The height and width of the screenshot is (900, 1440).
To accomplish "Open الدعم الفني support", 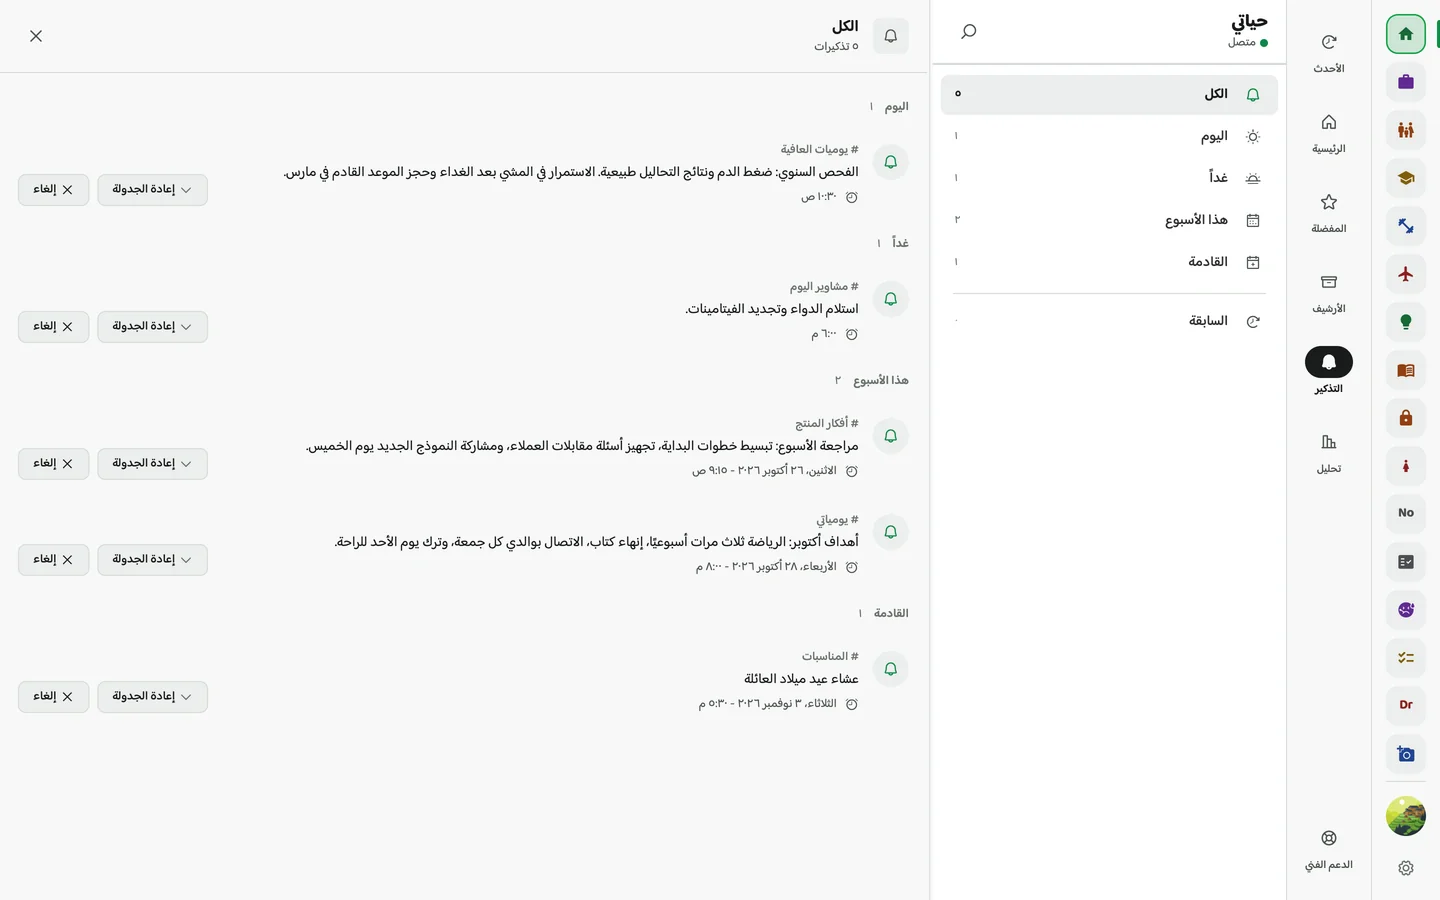I will pyautogui.click(x=1328, y=849).
